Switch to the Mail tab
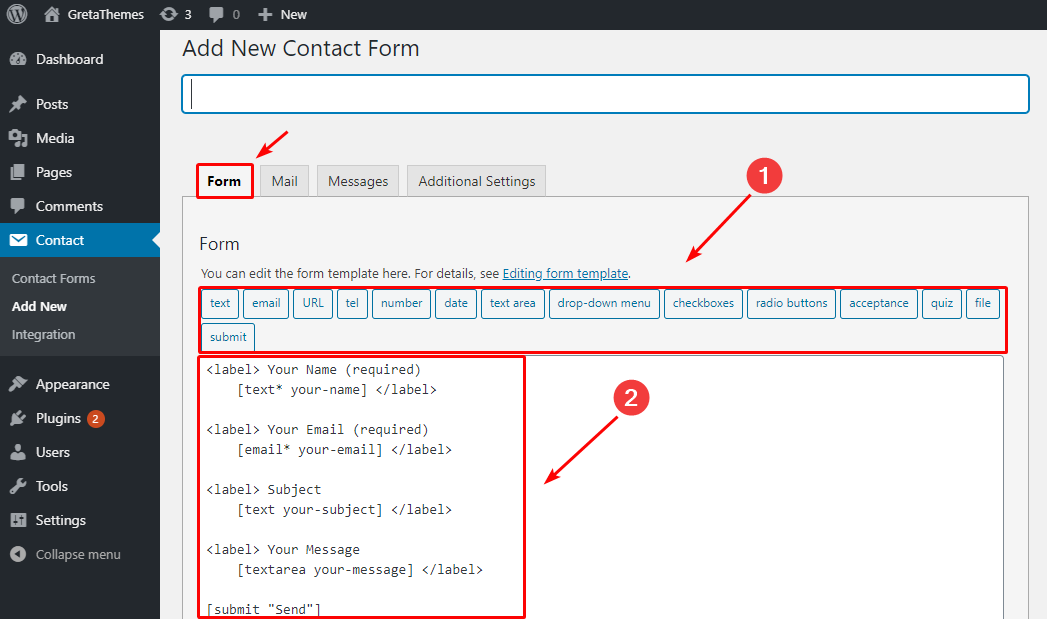 tap(283, 181)
